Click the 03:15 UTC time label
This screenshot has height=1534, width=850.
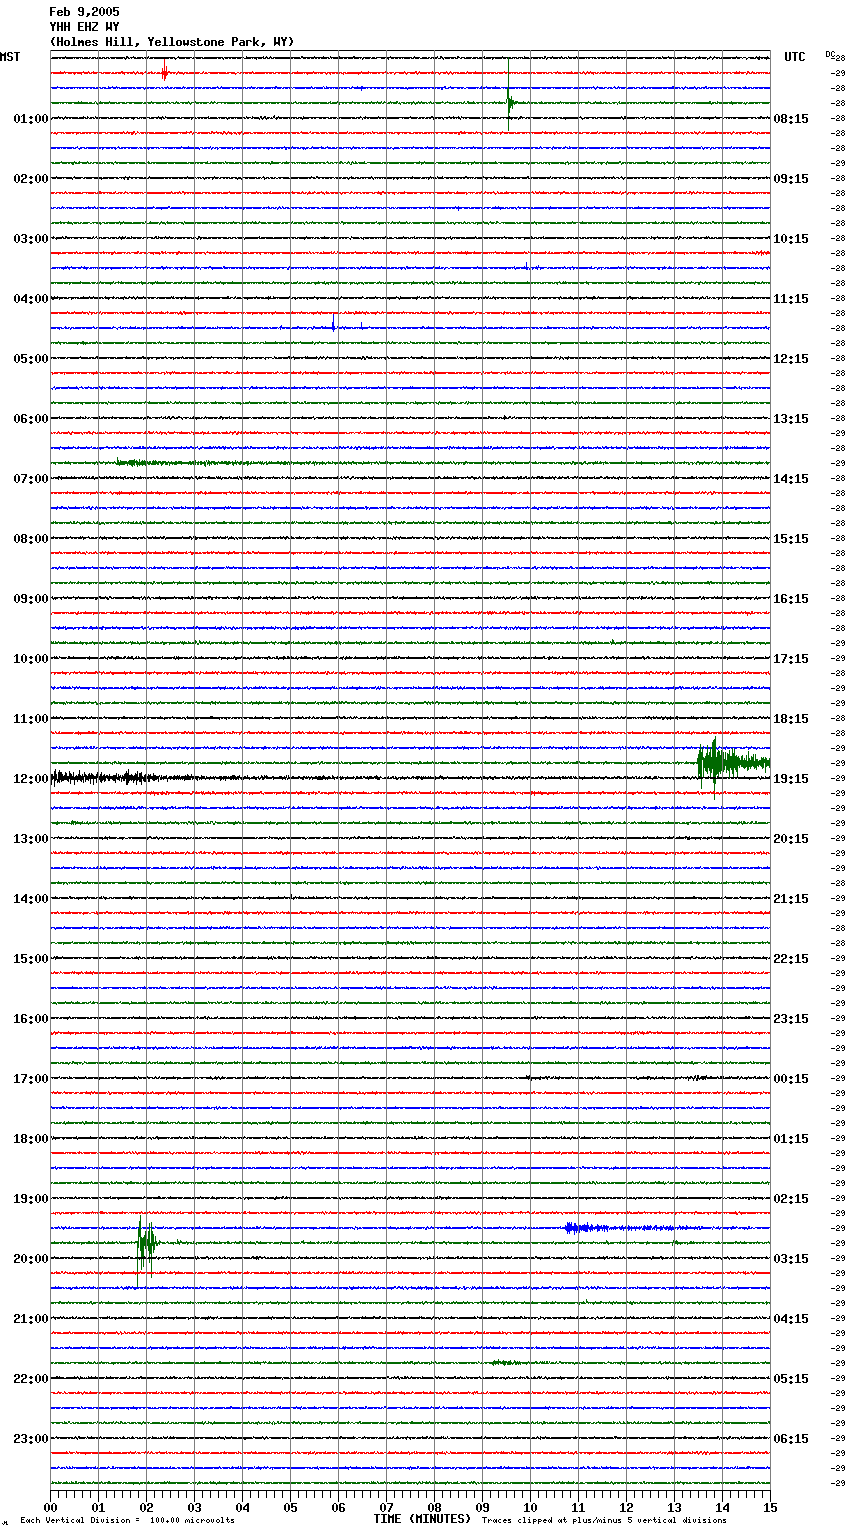(x=791, y=1259)
